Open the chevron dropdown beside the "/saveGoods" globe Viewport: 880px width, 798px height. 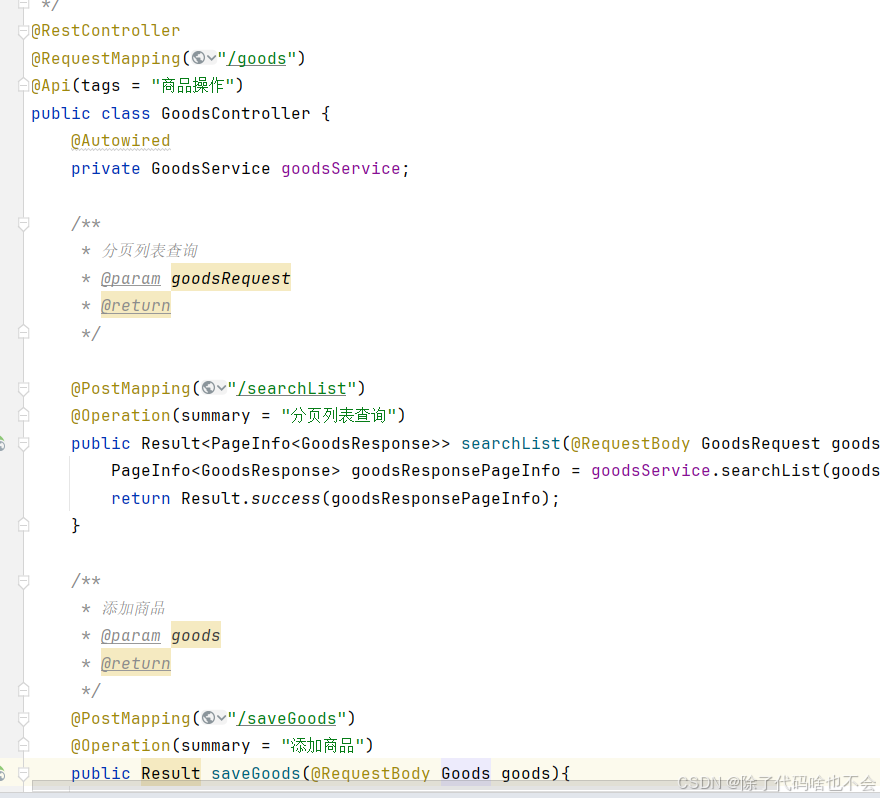221,718
